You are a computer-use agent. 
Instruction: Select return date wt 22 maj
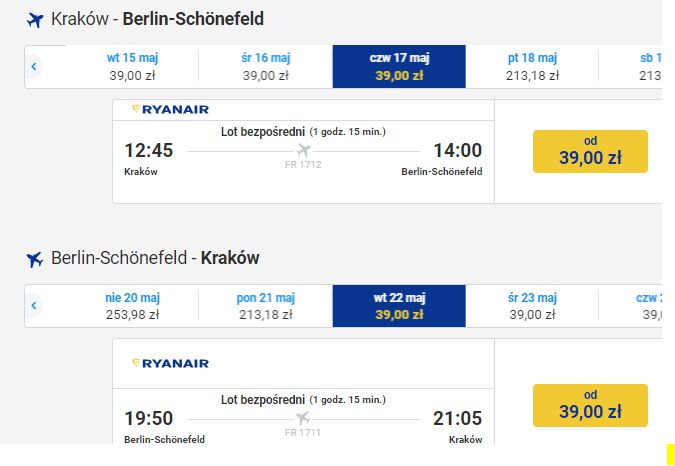click(x=399, y=306)
